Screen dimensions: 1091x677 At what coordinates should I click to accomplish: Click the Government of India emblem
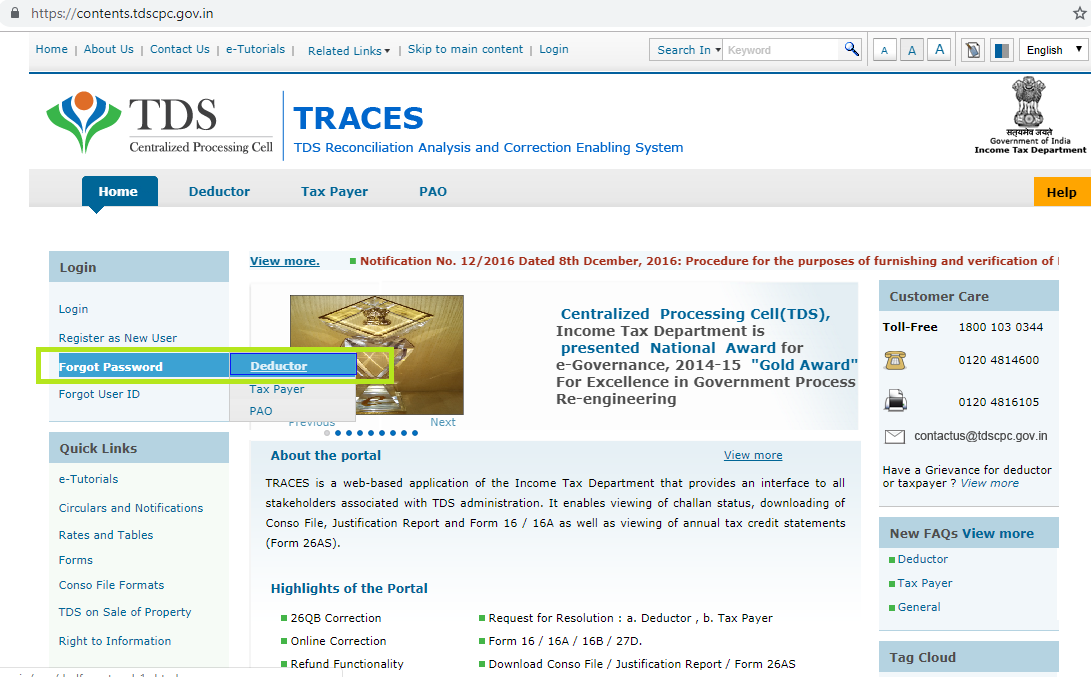coord(1028,102)
